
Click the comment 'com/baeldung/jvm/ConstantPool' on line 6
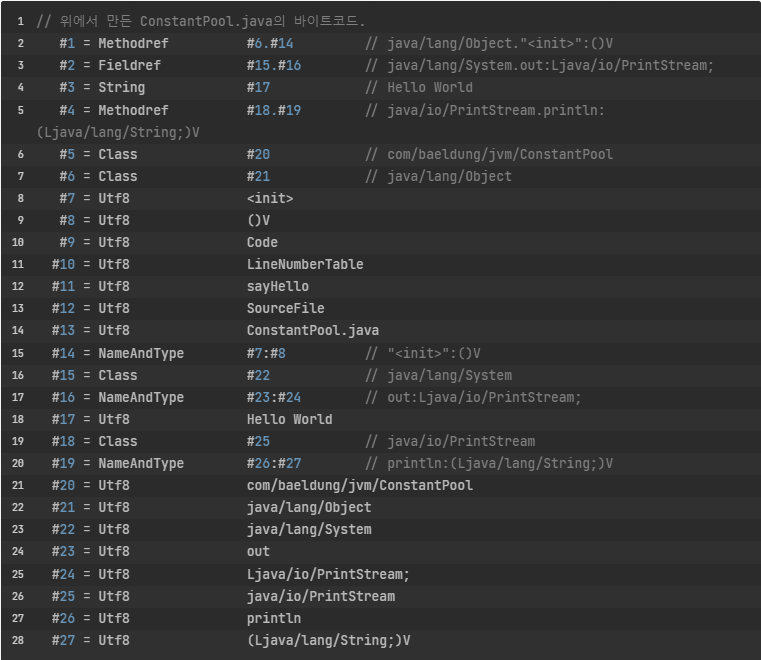tap(500, 154)
